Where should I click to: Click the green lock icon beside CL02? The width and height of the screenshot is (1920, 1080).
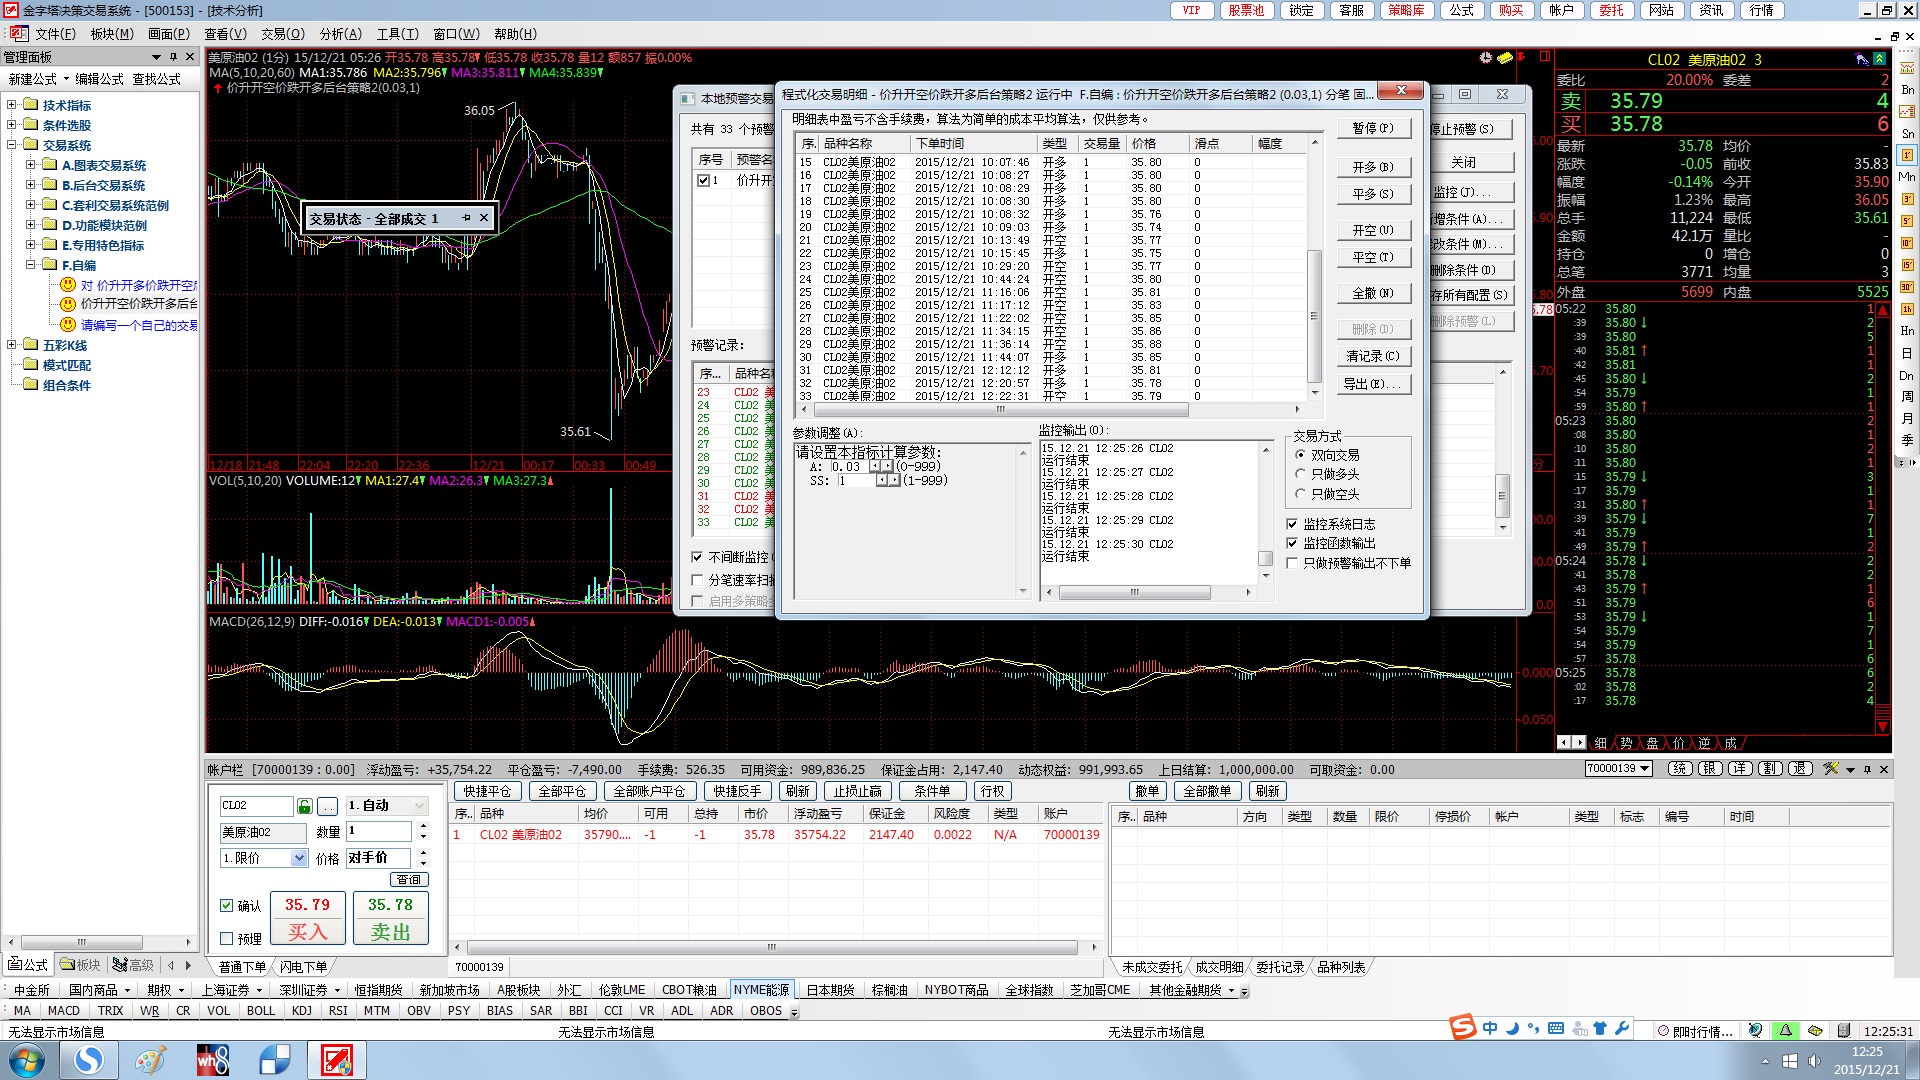[x=305, y=806]
